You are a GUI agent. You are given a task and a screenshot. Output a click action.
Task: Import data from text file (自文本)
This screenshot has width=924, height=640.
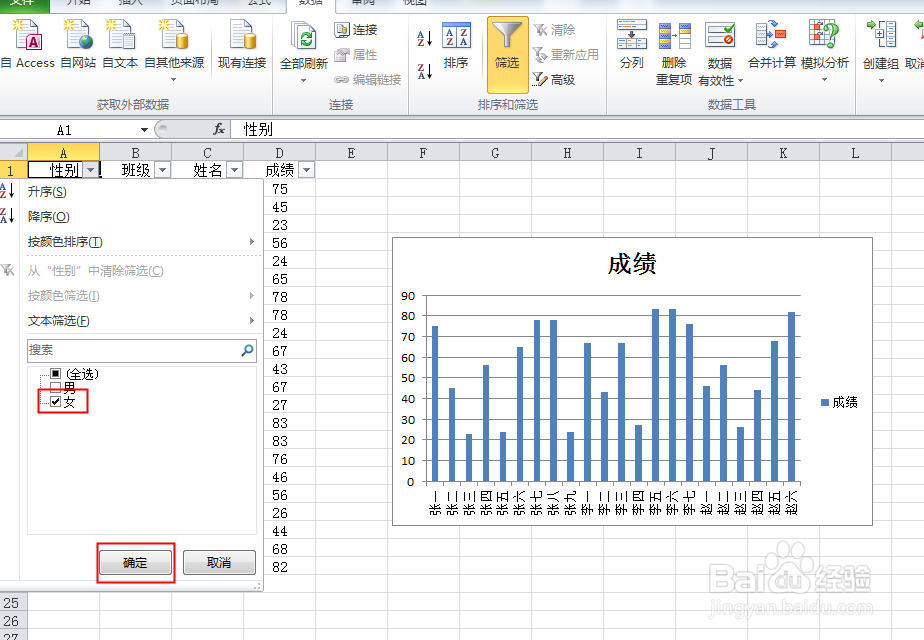120,44
